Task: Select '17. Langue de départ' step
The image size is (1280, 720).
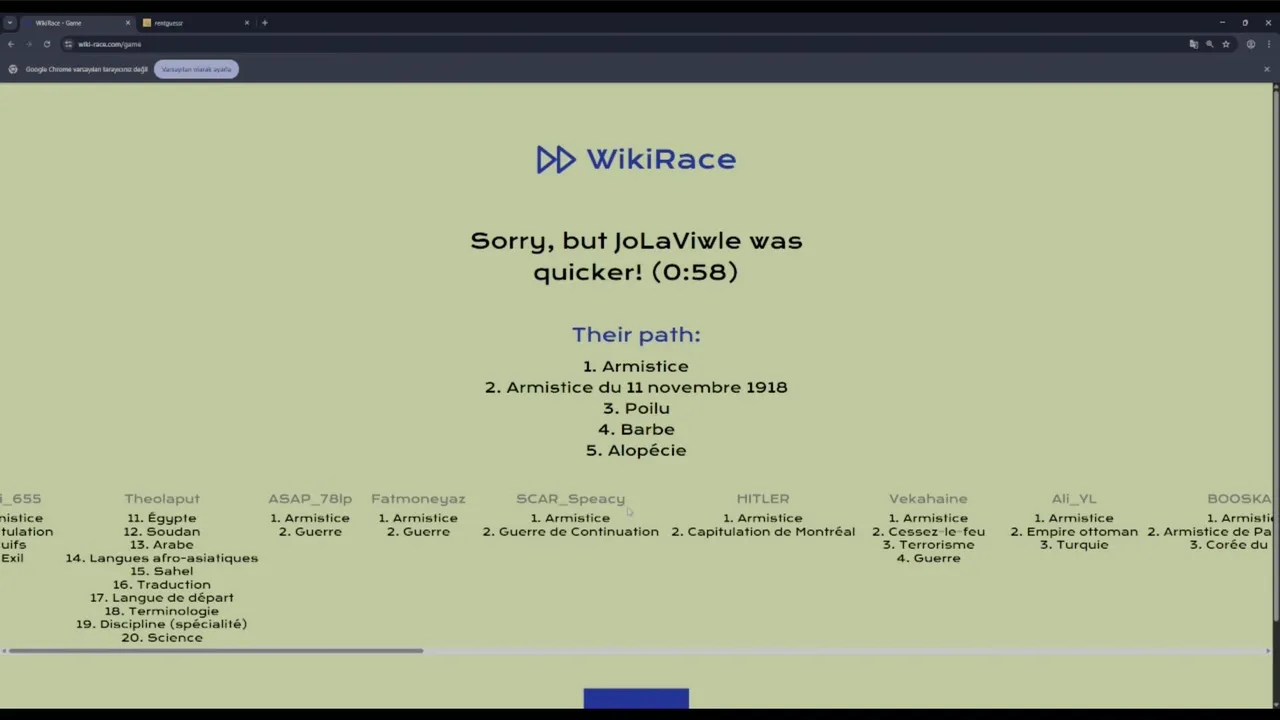Action: (x=162, y=597)
